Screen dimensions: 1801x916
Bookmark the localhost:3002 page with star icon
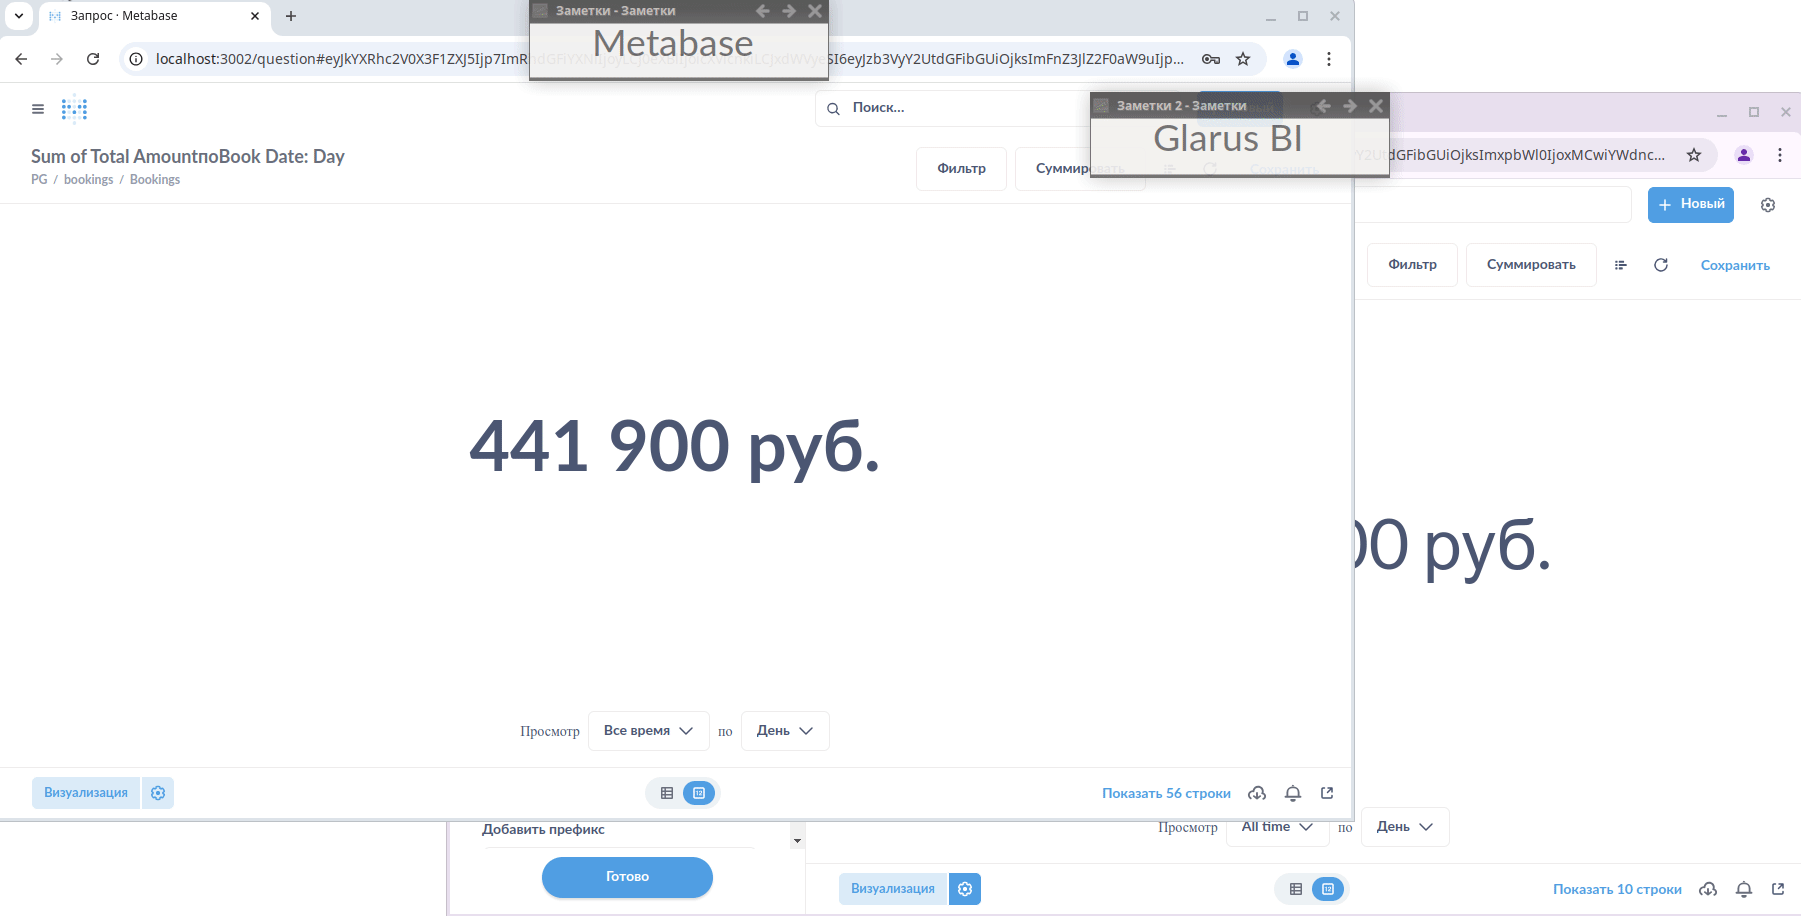coord(1242,59)
